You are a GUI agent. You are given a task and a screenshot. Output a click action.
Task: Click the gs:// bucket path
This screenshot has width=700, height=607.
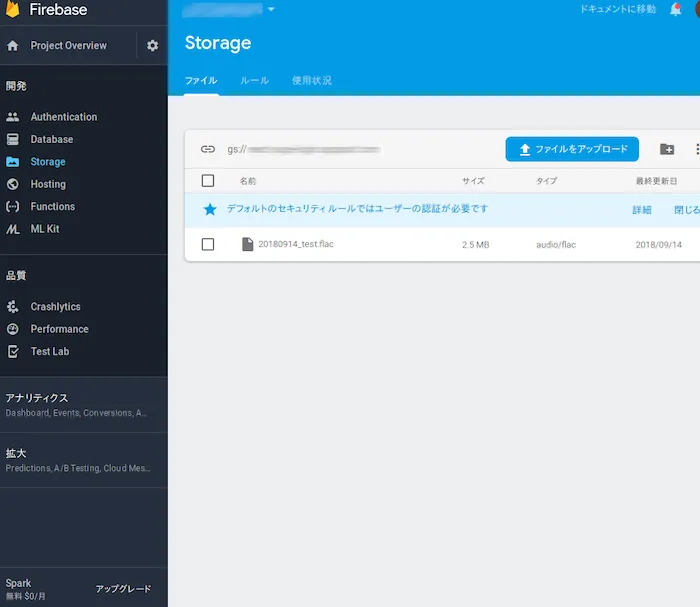304,150
